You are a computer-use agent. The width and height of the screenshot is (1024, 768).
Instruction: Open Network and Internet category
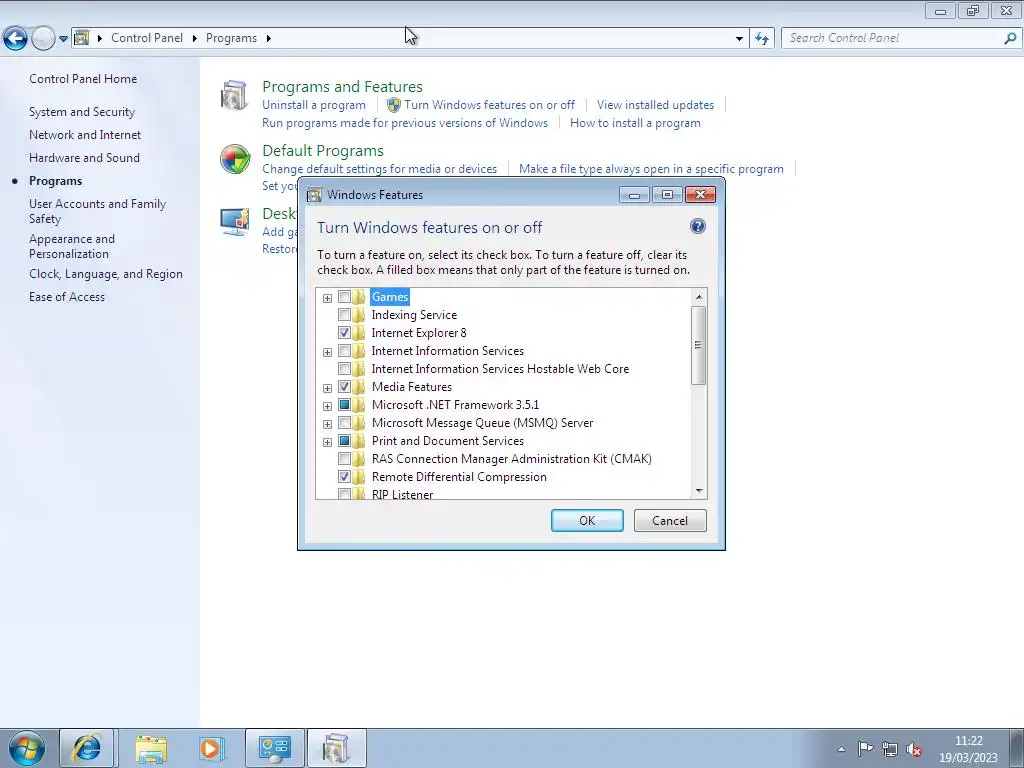point(85,135)
